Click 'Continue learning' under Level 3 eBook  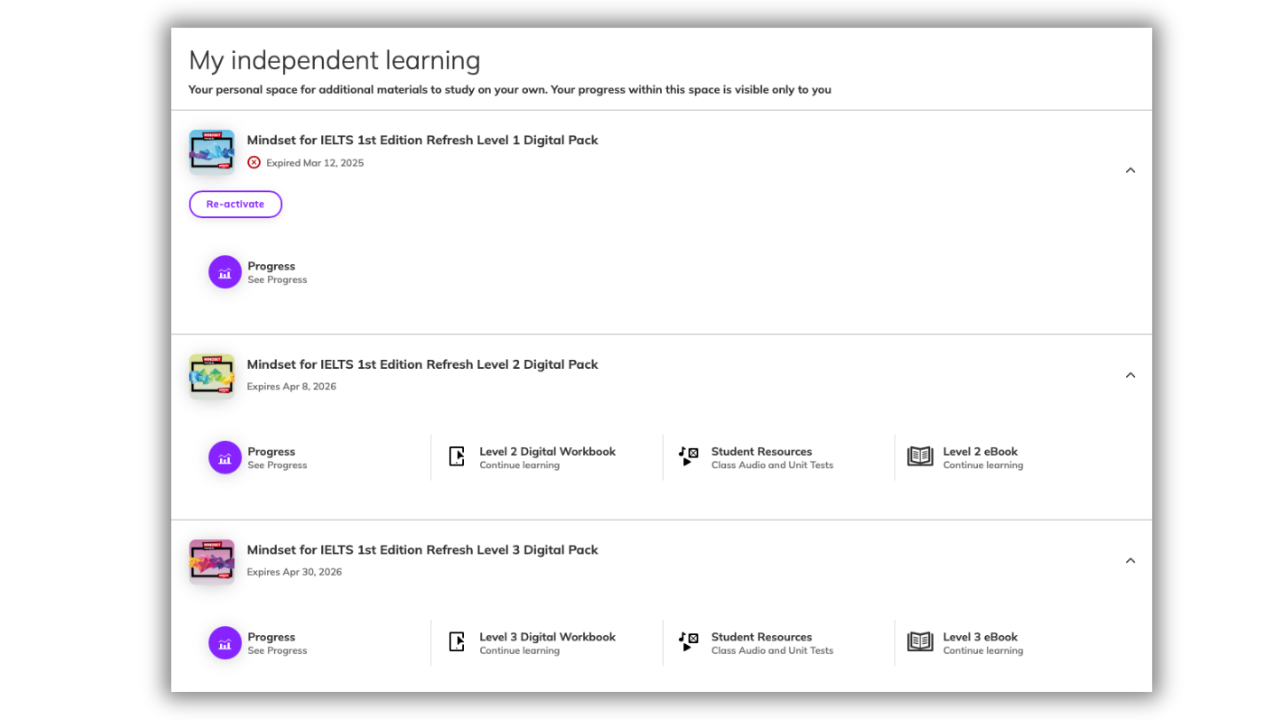coord(983,651)
